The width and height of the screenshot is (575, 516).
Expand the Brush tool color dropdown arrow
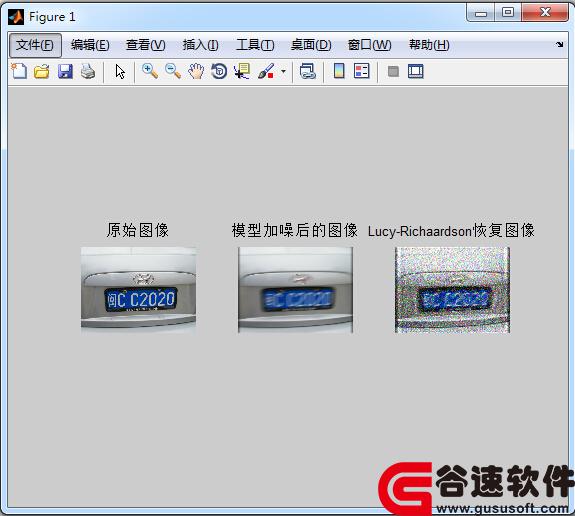(x=283, y=72)
